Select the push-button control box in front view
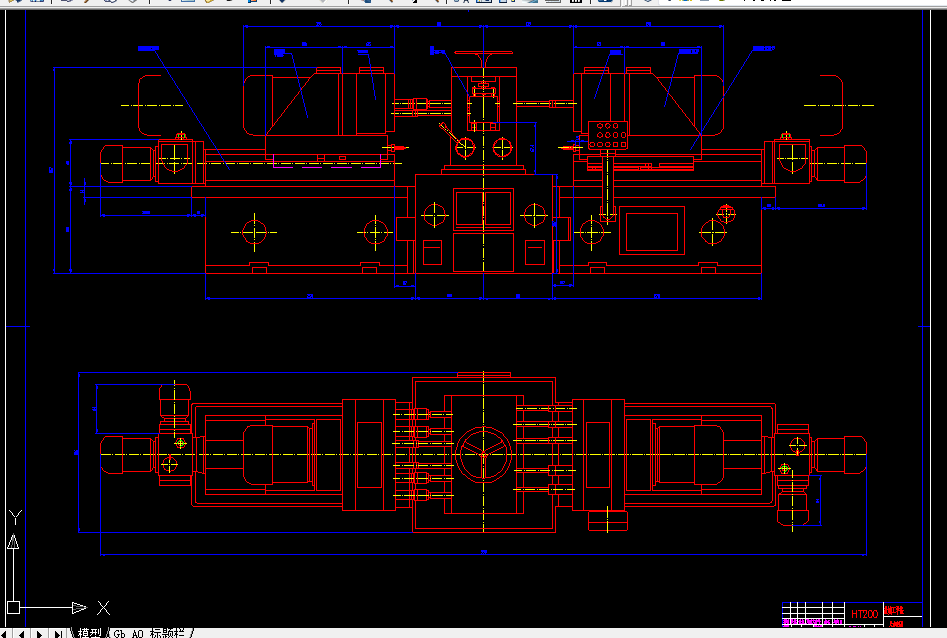The image size is (947, 638). 608,135
